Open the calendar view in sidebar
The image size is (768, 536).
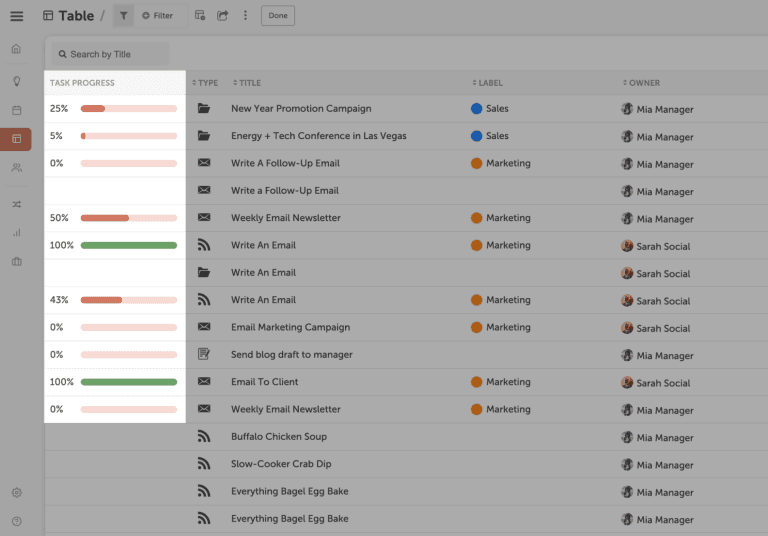coord(16,110)
